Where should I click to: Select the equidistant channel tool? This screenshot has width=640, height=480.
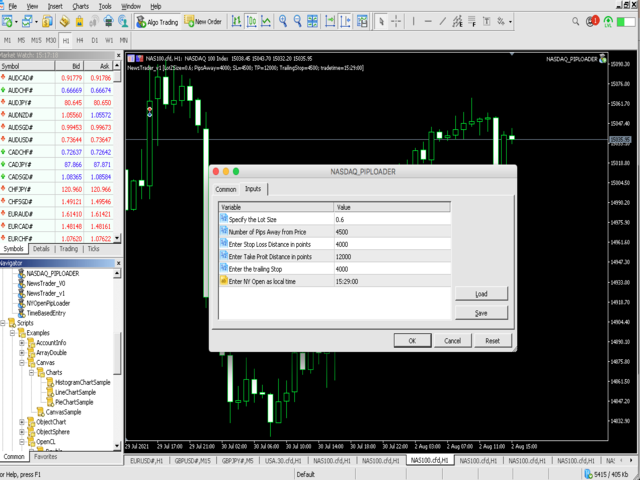(458, 21)
